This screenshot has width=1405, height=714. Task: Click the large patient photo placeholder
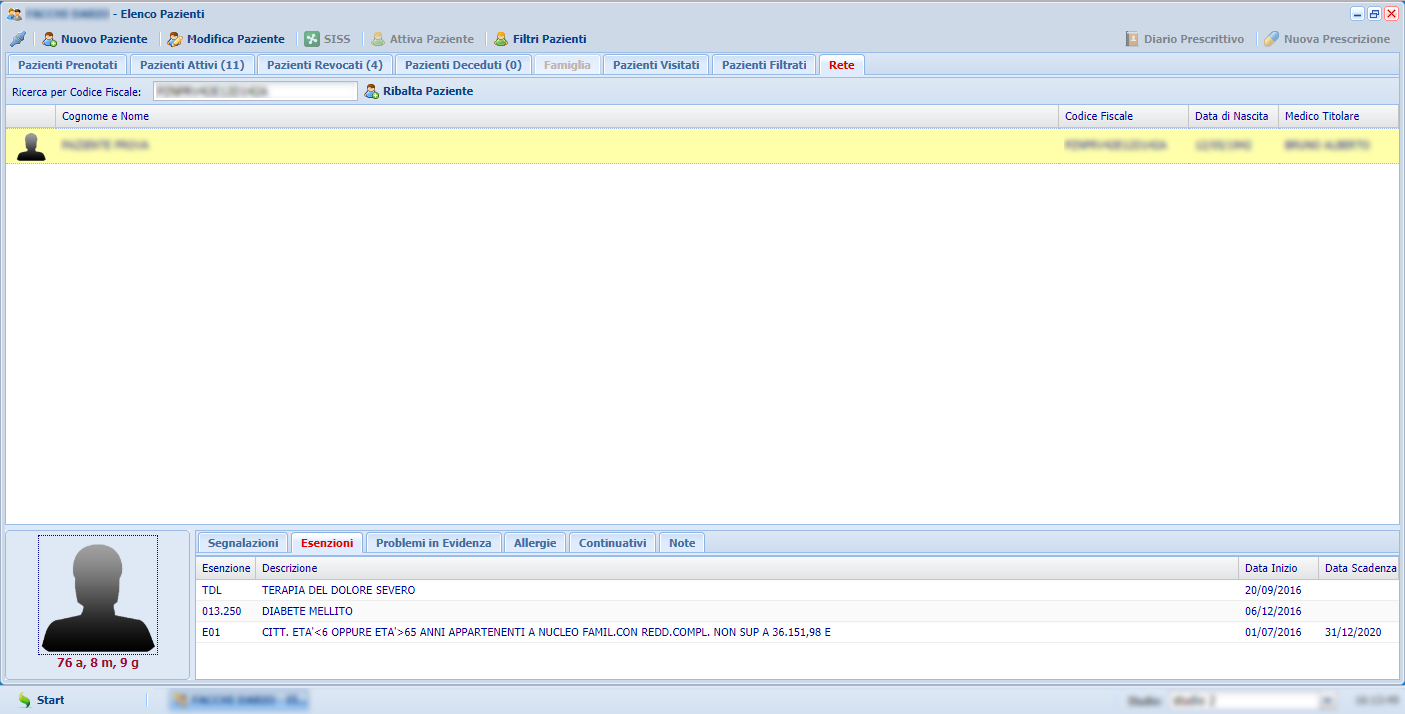(98, 594)
